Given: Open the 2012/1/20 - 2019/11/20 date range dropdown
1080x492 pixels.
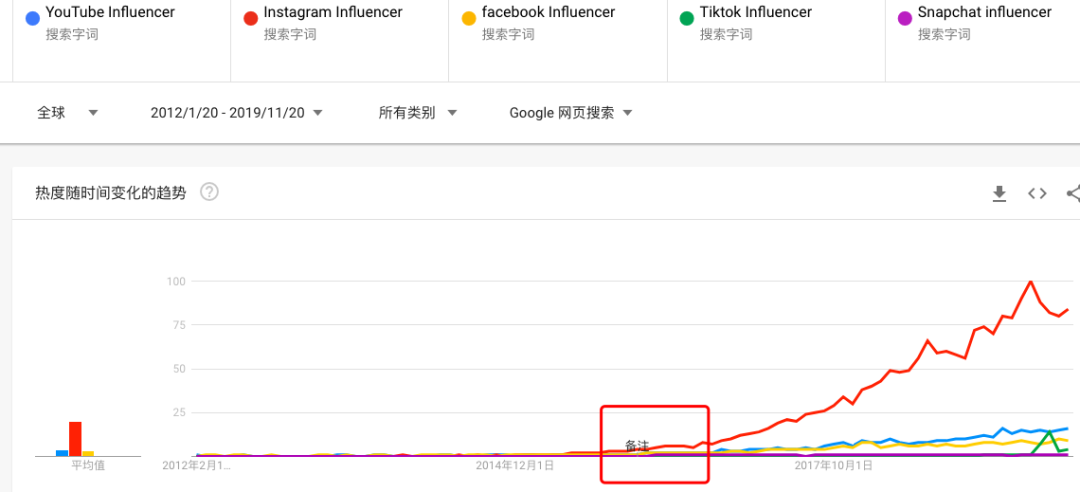Looking at the screenshot, I should 237,113.
